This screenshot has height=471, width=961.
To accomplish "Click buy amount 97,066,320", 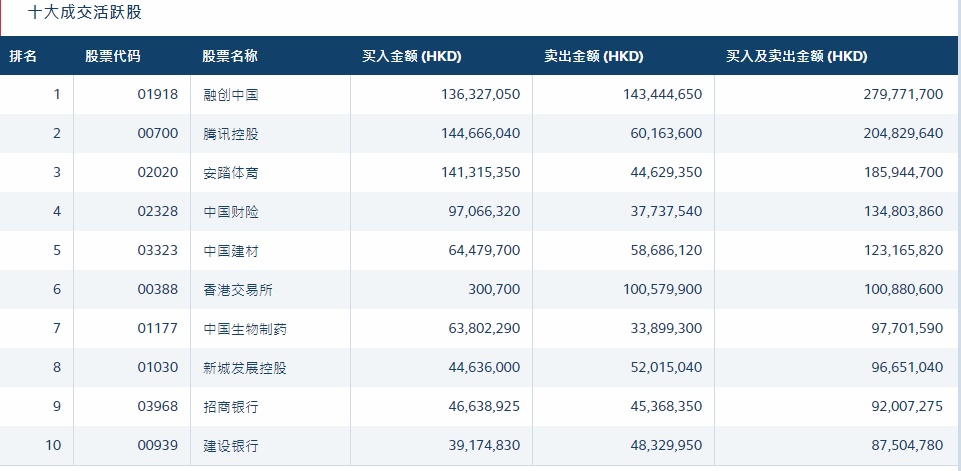I will point(484,212).
